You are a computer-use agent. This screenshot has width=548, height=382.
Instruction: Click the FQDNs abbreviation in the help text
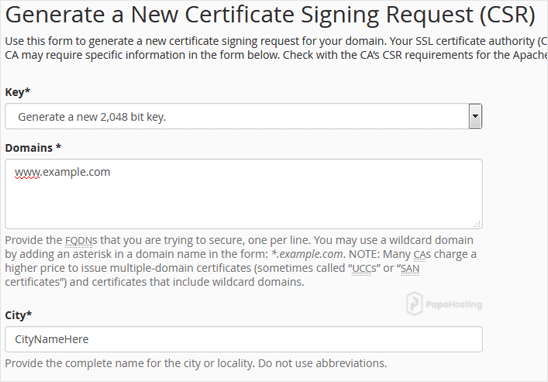[81, 240]
